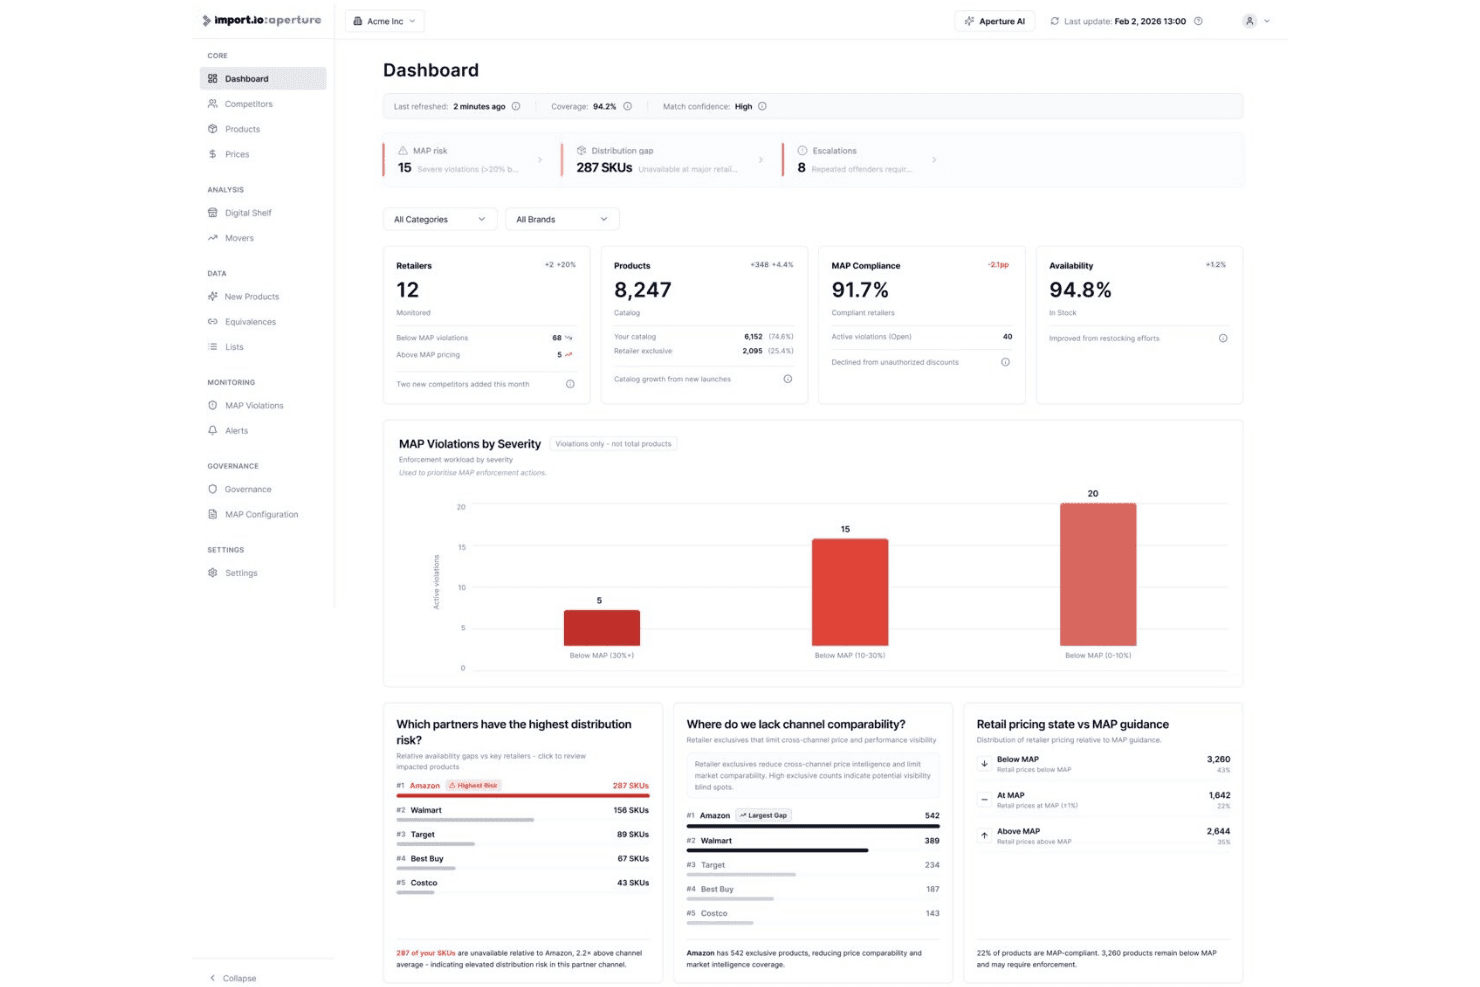Collapse the sidebar navigation
This screenshot has height=987, width=1480.
tap(232, 978)
